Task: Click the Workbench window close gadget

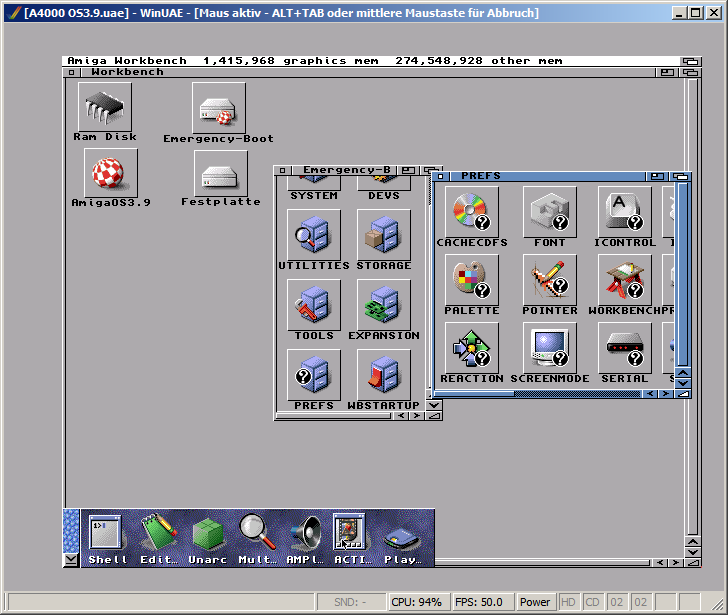Action: tap(71, 72)
